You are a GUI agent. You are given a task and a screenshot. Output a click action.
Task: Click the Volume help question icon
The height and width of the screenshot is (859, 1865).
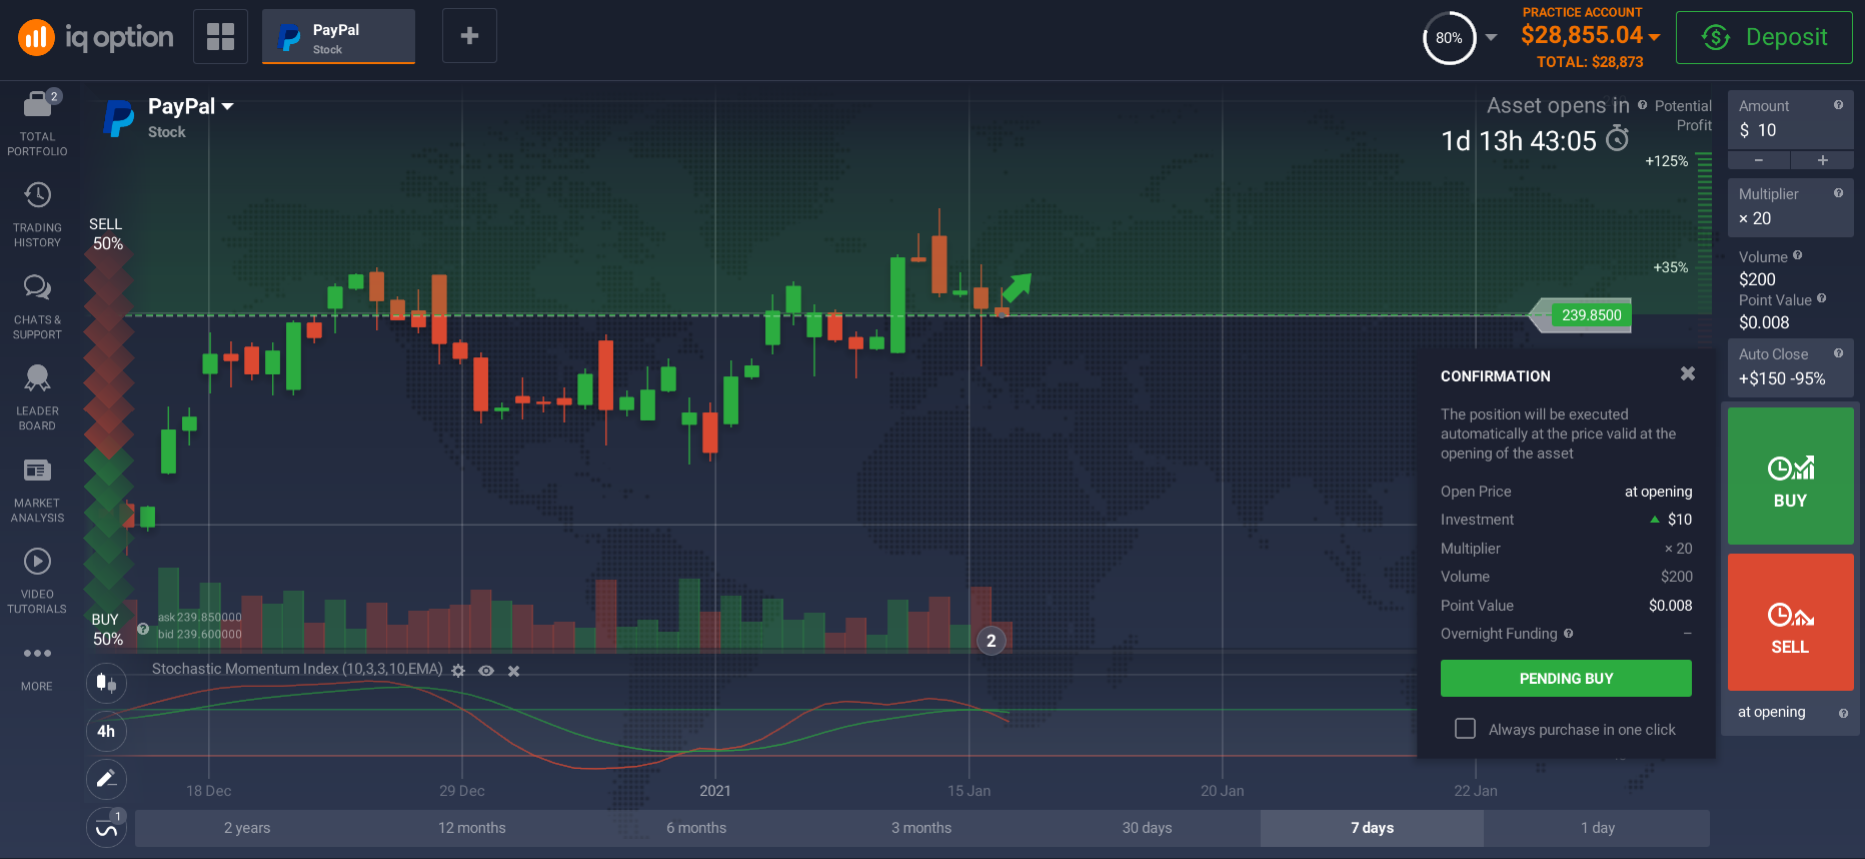pyautogui.click(x=1797, y=255)
